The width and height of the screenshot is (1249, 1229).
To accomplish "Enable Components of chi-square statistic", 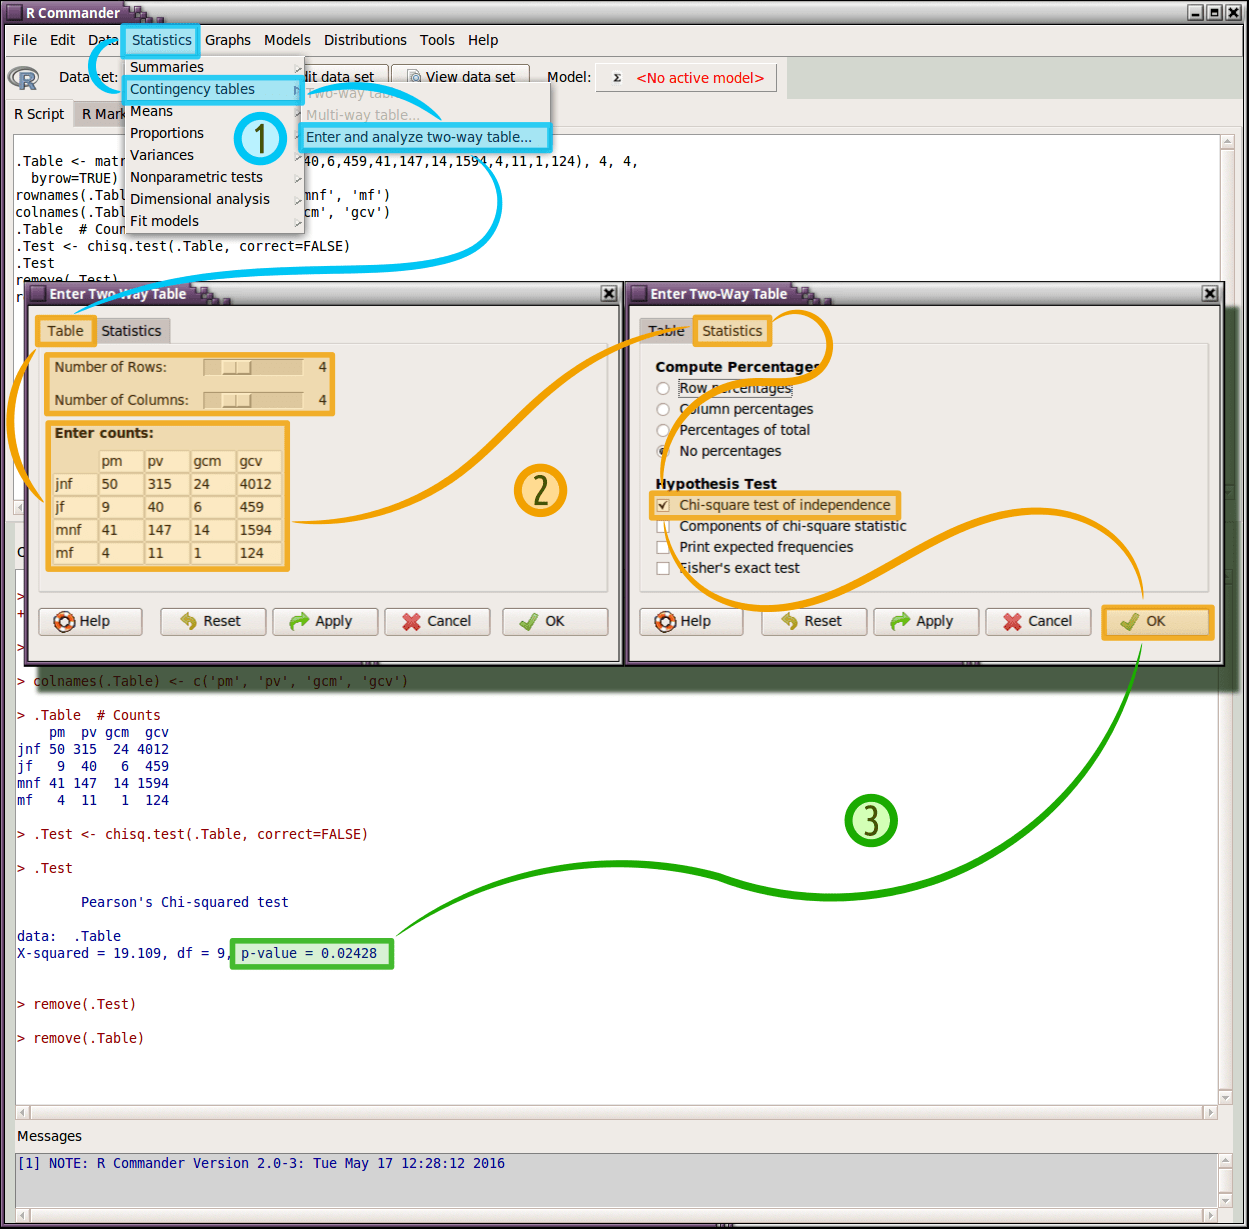I will click(663, 526).
